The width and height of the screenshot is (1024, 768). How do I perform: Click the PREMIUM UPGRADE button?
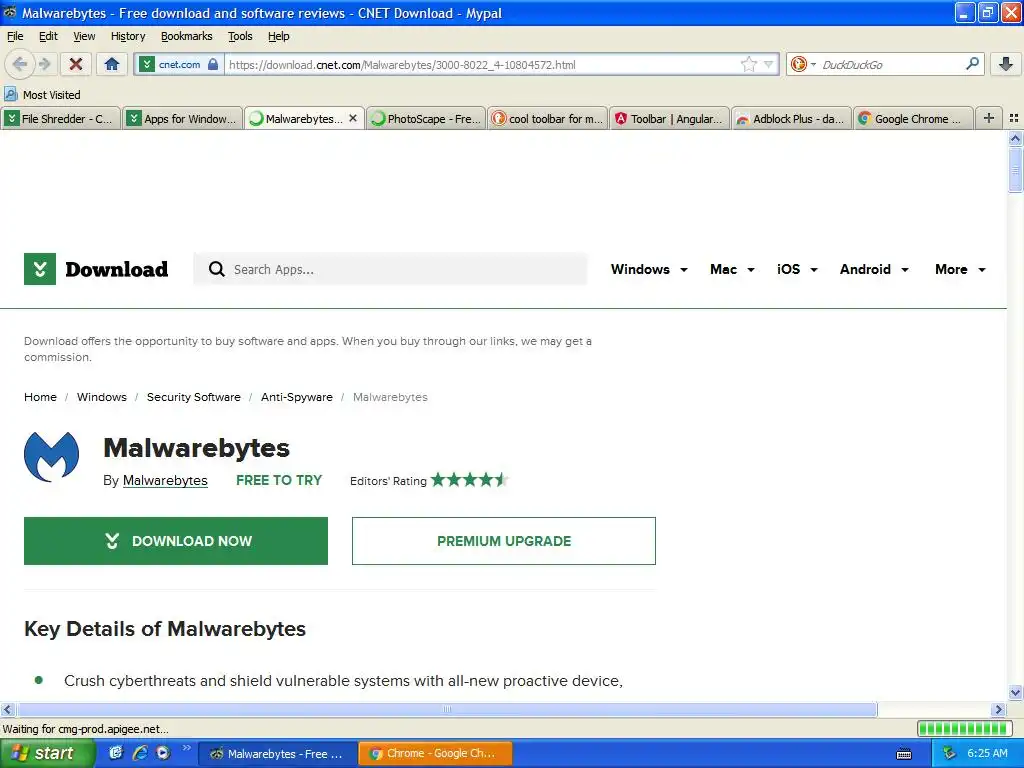click(504, 541)
